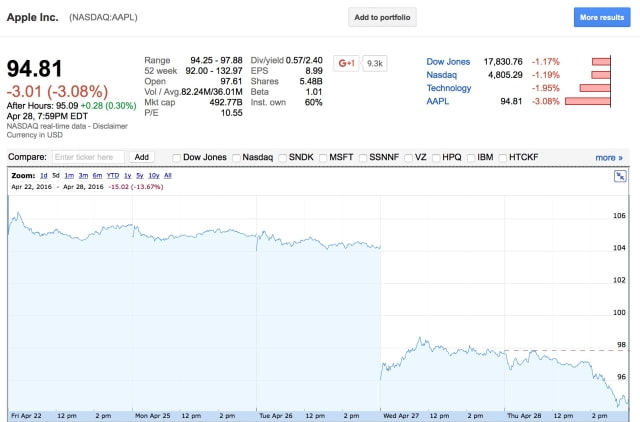The image size is (640, 422).
Task: Click the Tue Apr 26 timeline label
Action: coord(276,415)
